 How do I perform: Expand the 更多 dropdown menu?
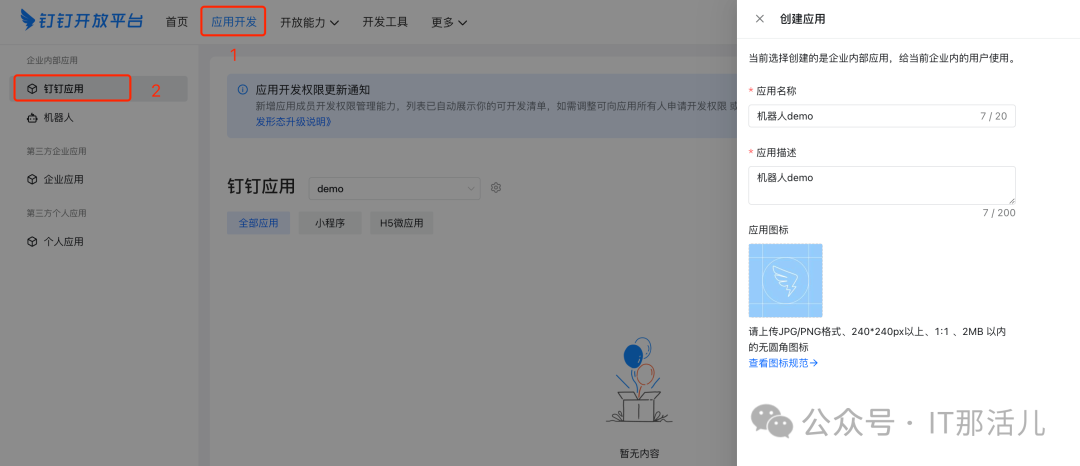pyautogui.click(x=449, y=22)
